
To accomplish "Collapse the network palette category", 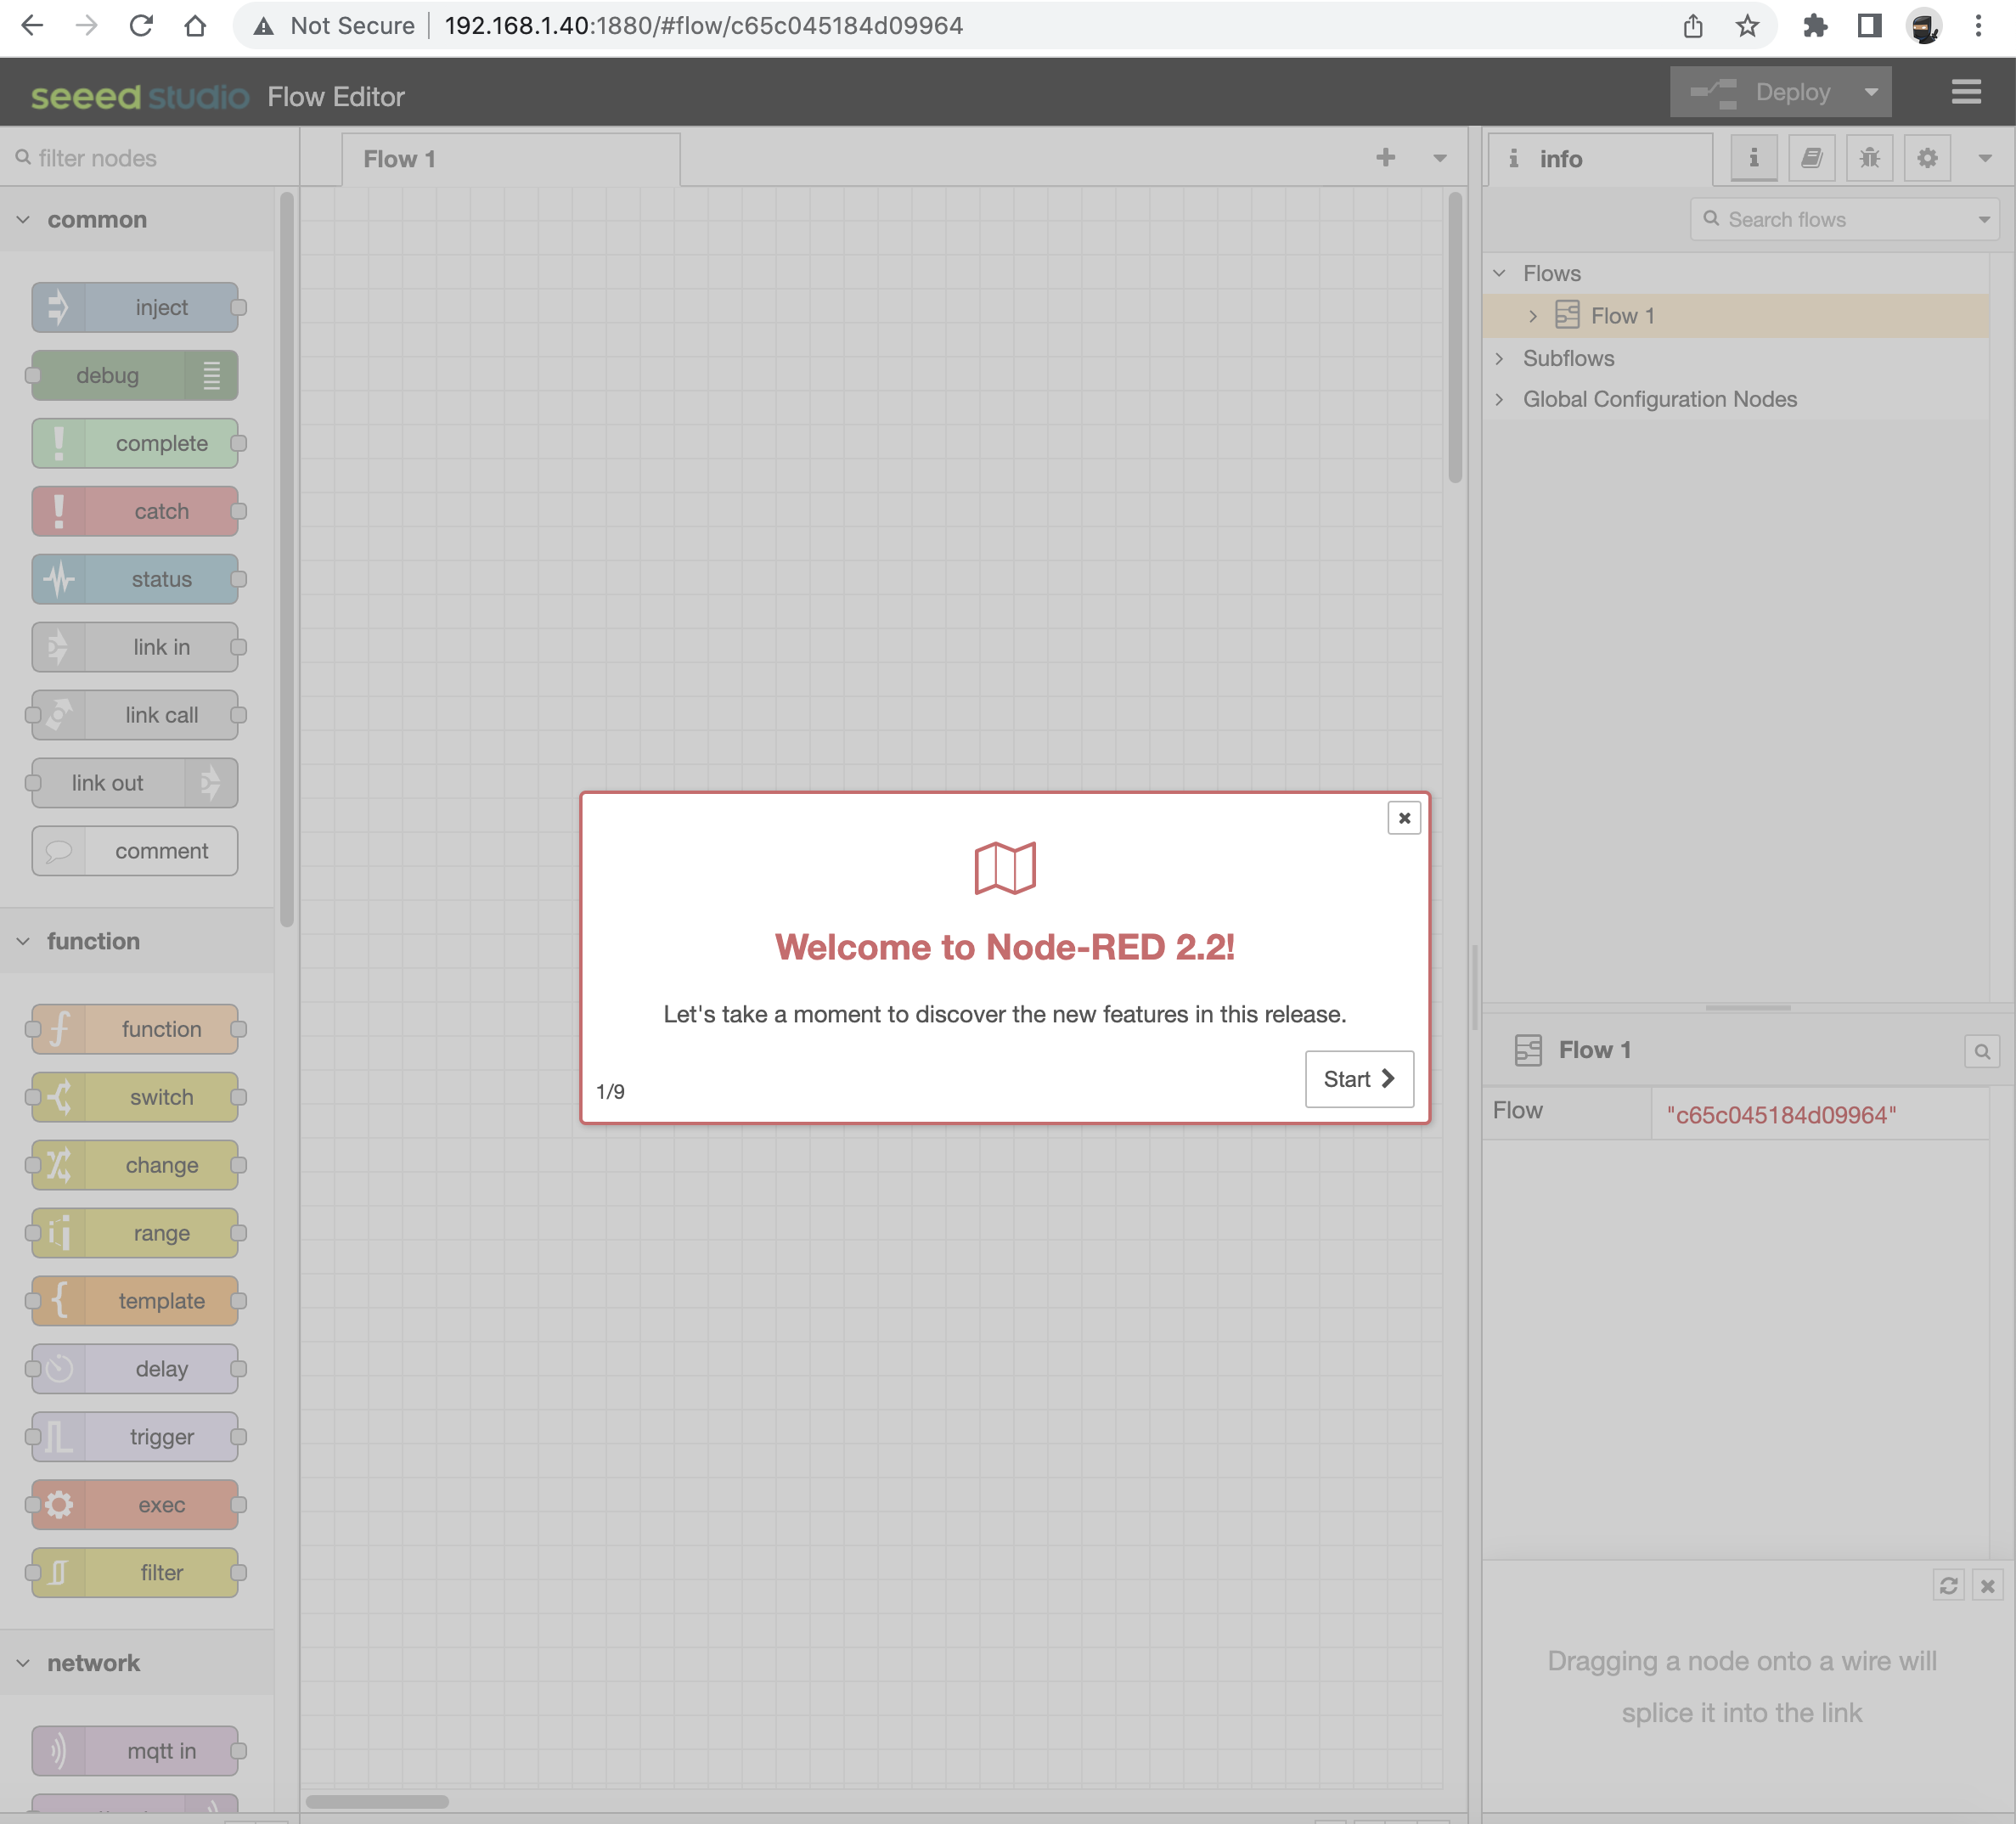I will [x=23, y=1663].
